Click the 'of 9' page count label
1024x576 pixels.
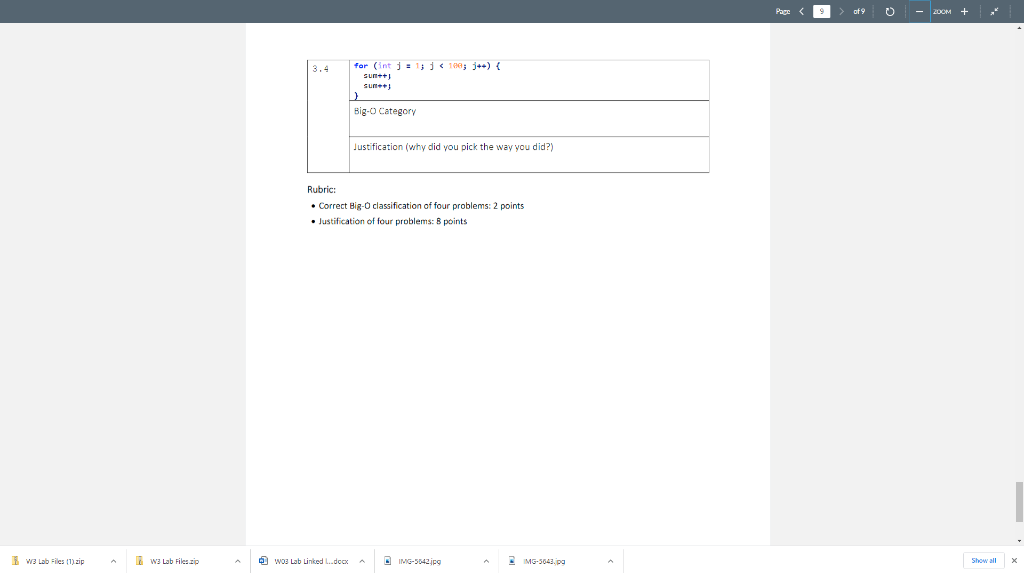[x=859, y=11]
